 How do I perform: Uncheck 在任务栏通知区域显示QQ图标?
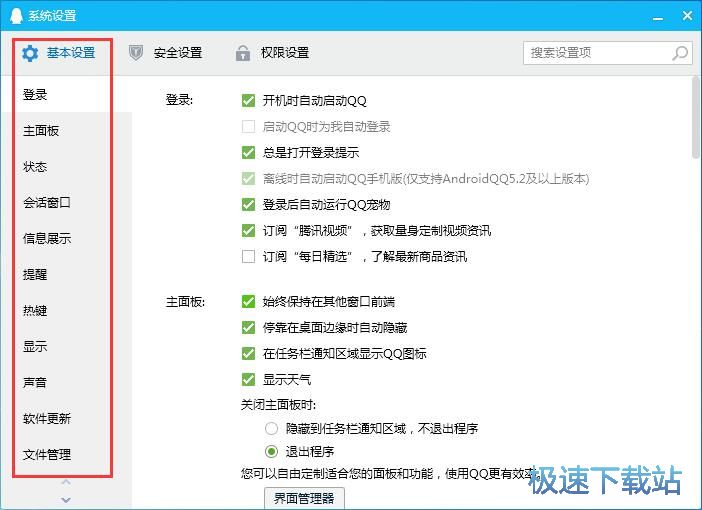(x=248, y=353)
